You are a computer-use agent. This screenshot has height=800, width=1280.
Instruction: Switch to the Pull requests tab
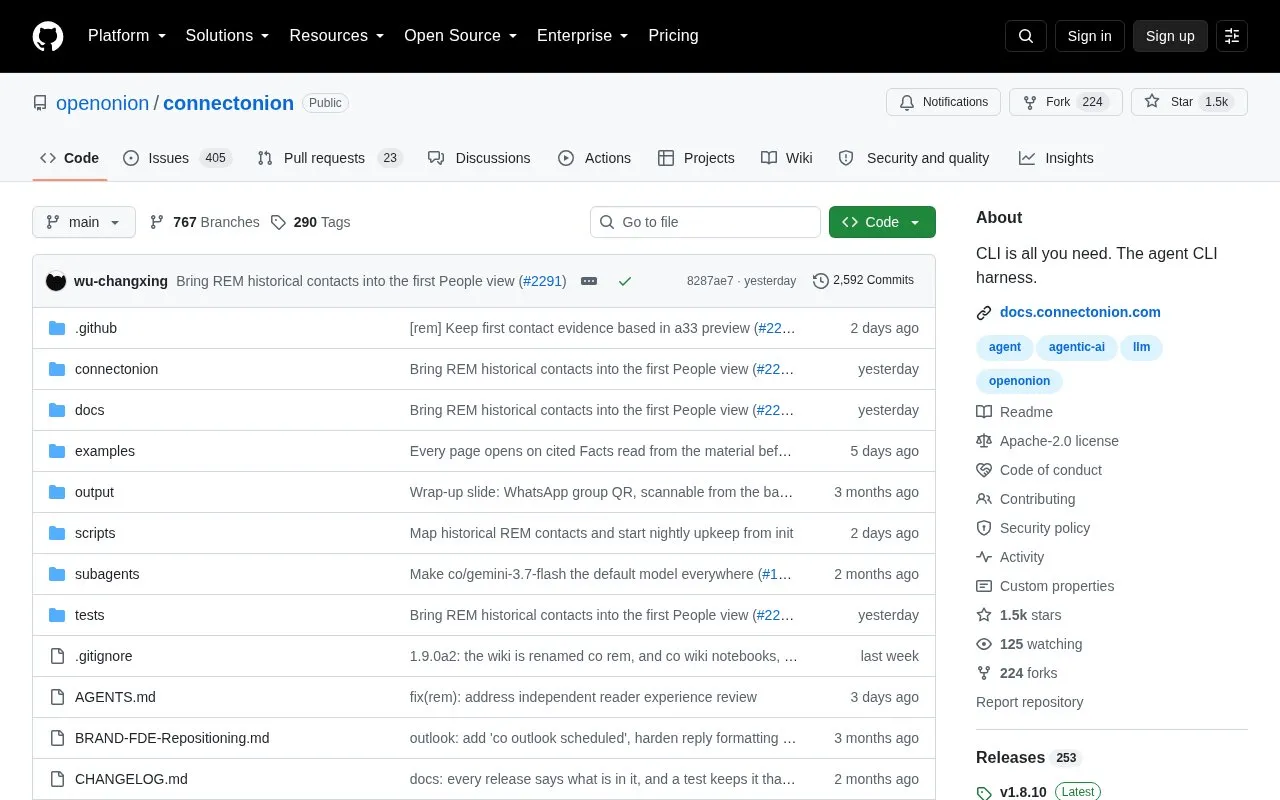click(329, 158)
